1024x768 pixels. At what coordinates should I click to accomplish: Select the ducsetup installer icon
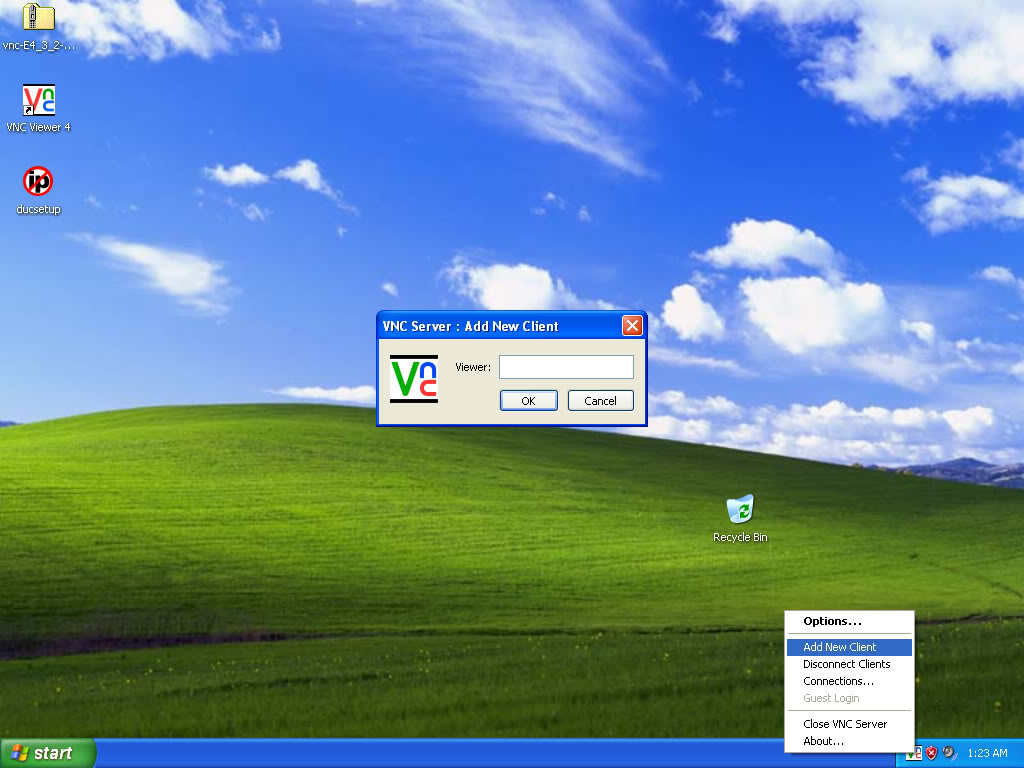tap(38, 182)
